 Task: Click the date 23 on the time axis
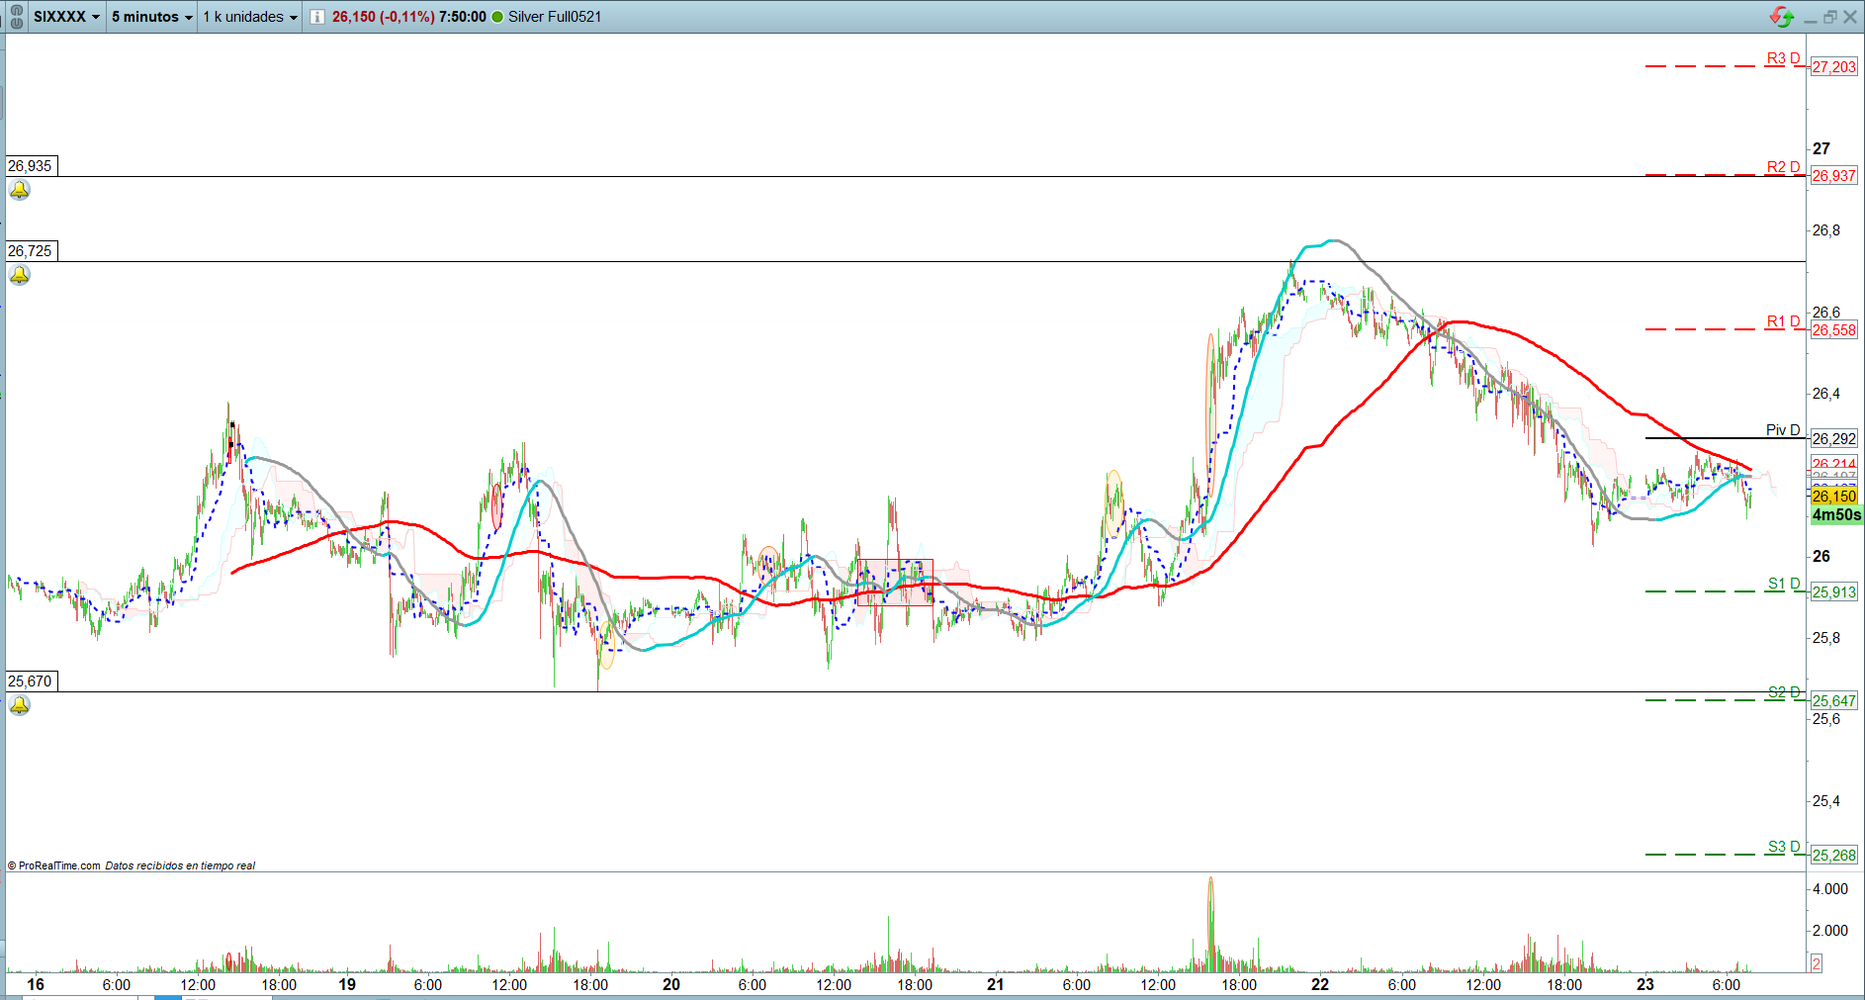point(1645,984)
